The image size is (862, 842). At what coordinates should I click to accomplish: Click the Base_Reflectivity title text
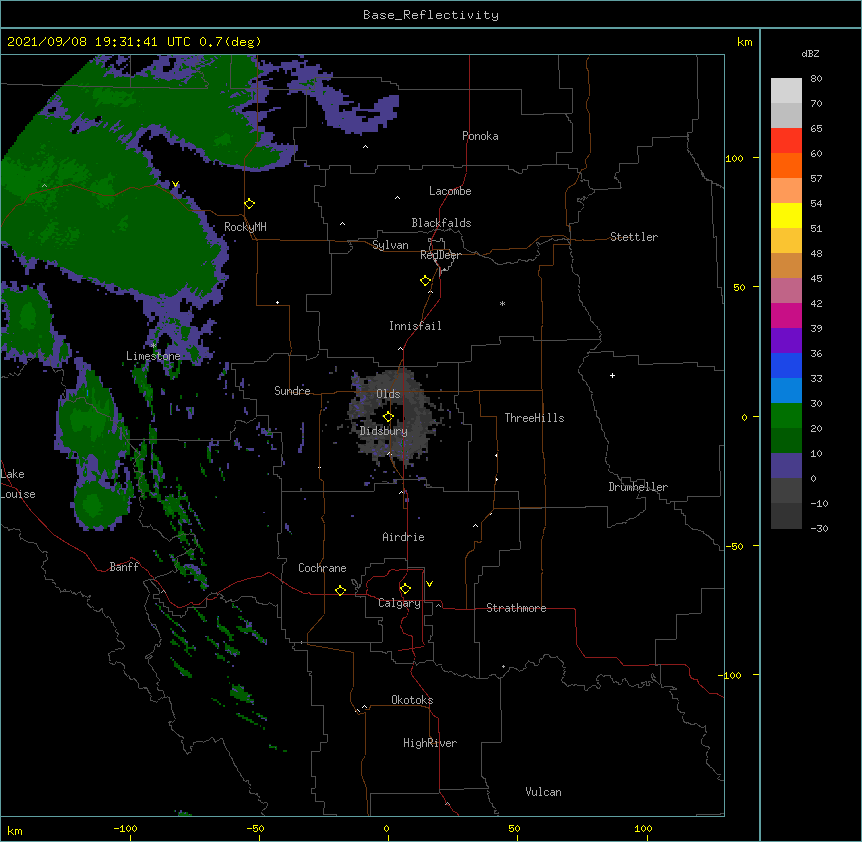click(431, 15)
